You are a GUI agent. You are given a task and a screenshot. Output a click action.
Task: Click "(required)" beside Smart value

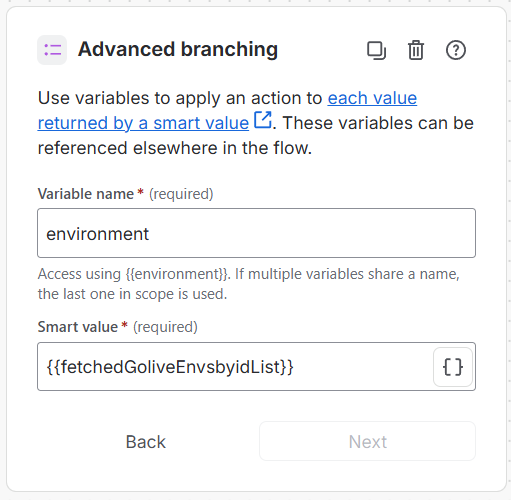tap(165, 327)
